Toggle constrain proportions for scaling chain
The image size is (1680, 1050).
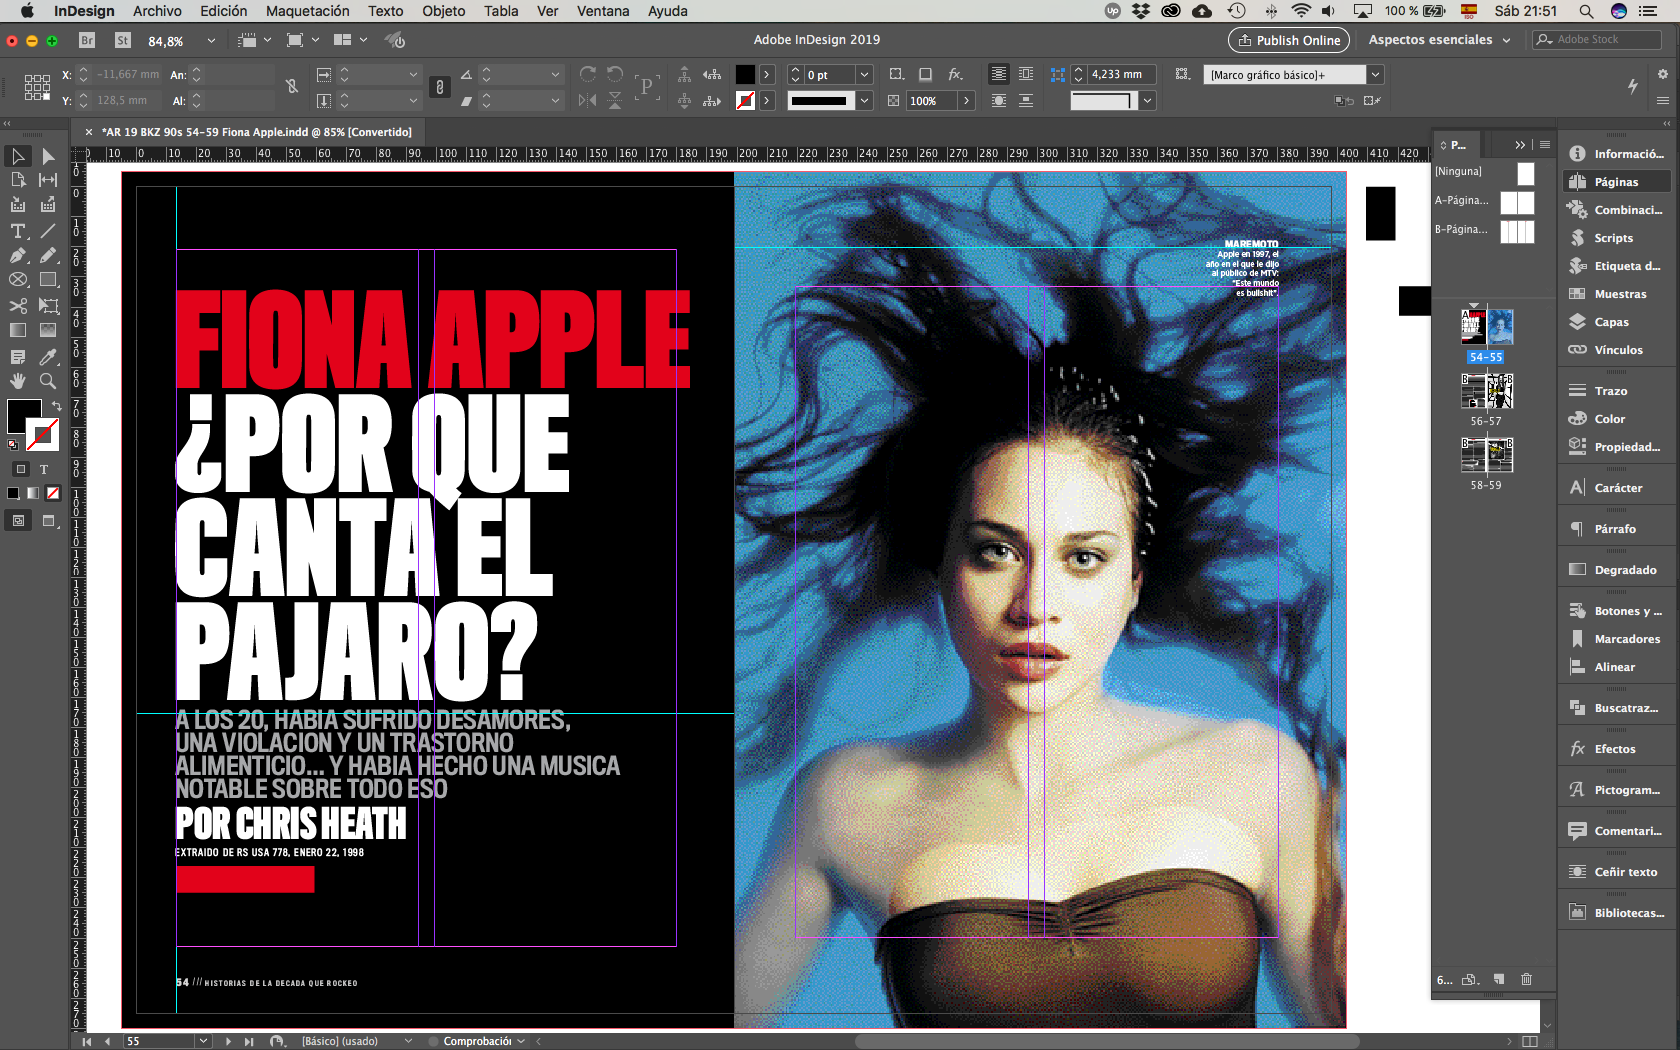coord(439,87)
